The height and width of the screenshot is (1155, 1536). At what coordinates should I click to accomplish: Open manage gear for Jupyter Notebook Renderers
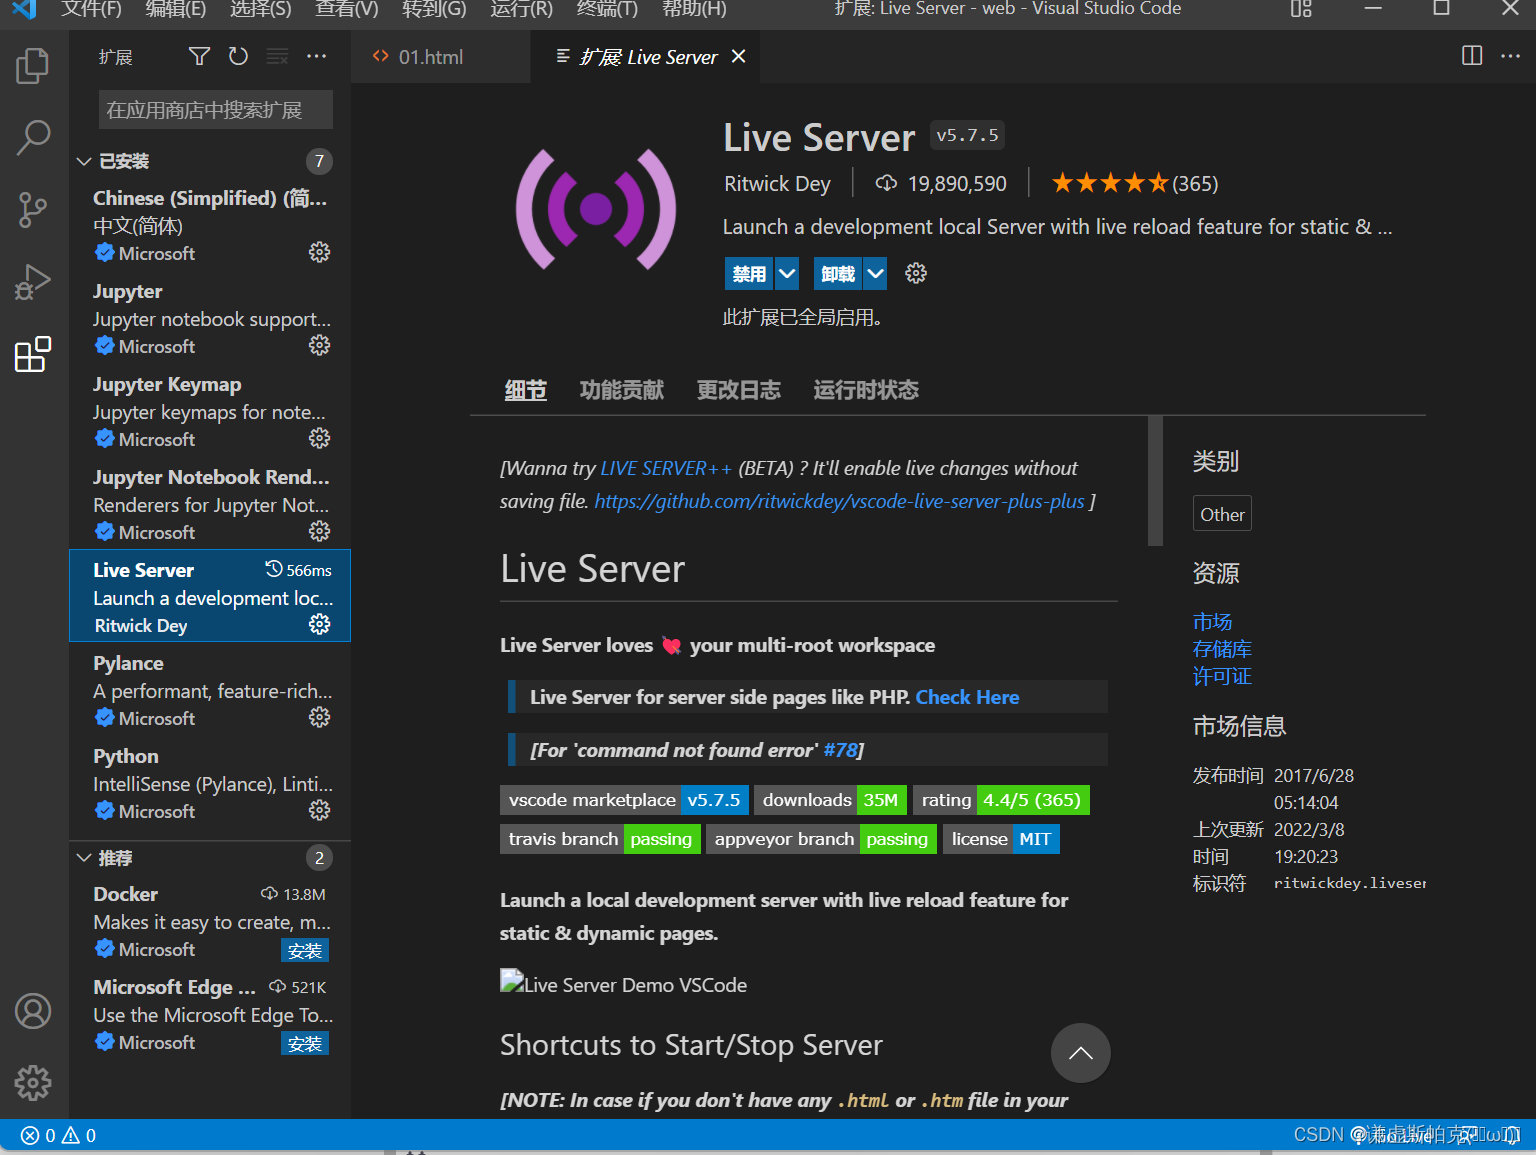click(319, 531)
